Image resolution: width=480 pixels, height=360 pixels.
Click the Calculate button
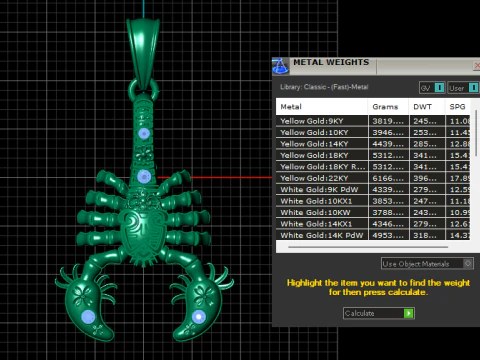pyautogui.click(x=379, y=313)
